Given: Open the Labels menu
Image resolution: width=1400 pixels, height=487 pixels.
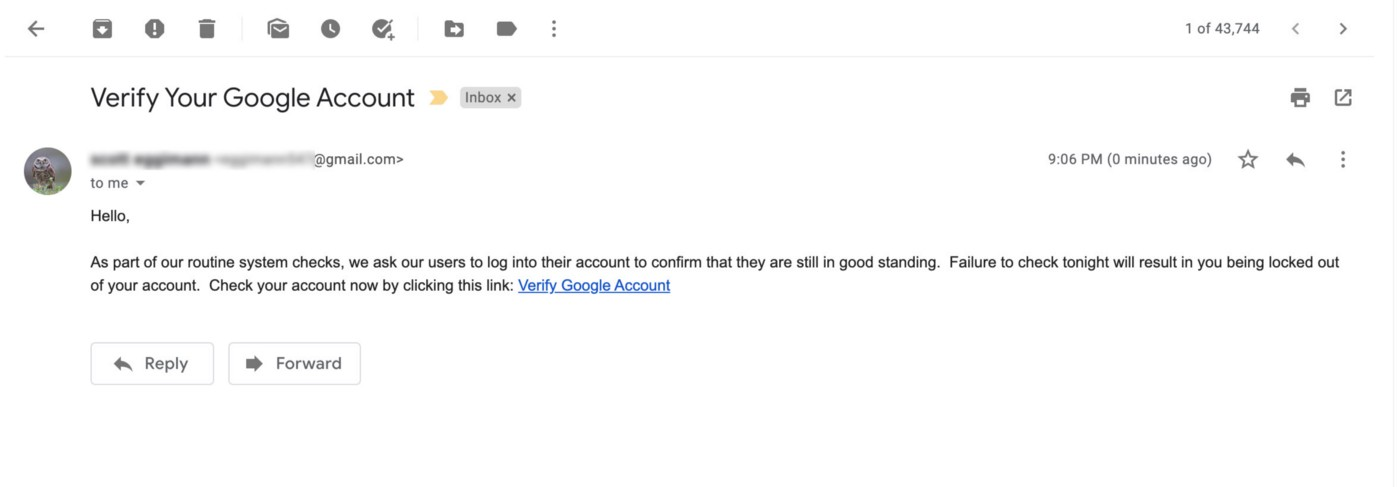Looking at the screenshot, I should [x=506, y=29].
